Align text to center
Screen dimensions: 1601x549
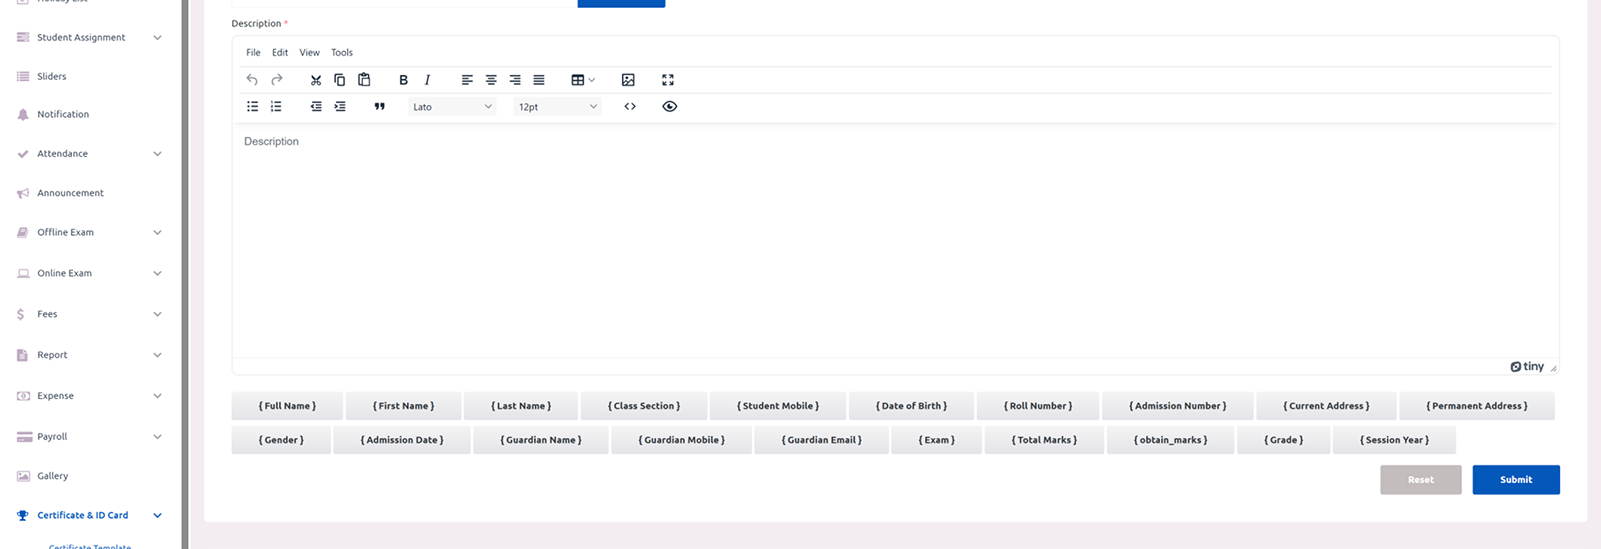tap(491, 80)
